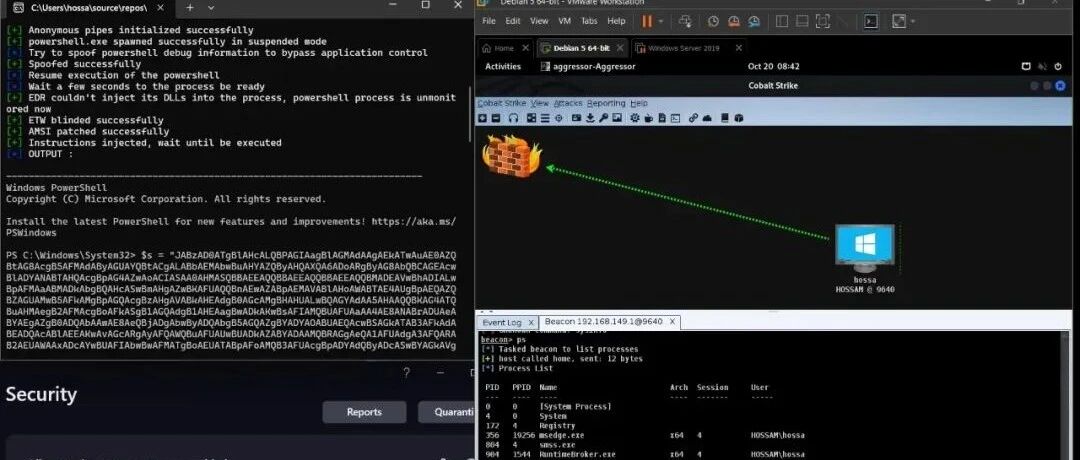Viewport: 1080px width, 460px height.
Task: Pause the virtual machine in VMware toolbar
Action: pyautogui.click(x=647, y=21)
